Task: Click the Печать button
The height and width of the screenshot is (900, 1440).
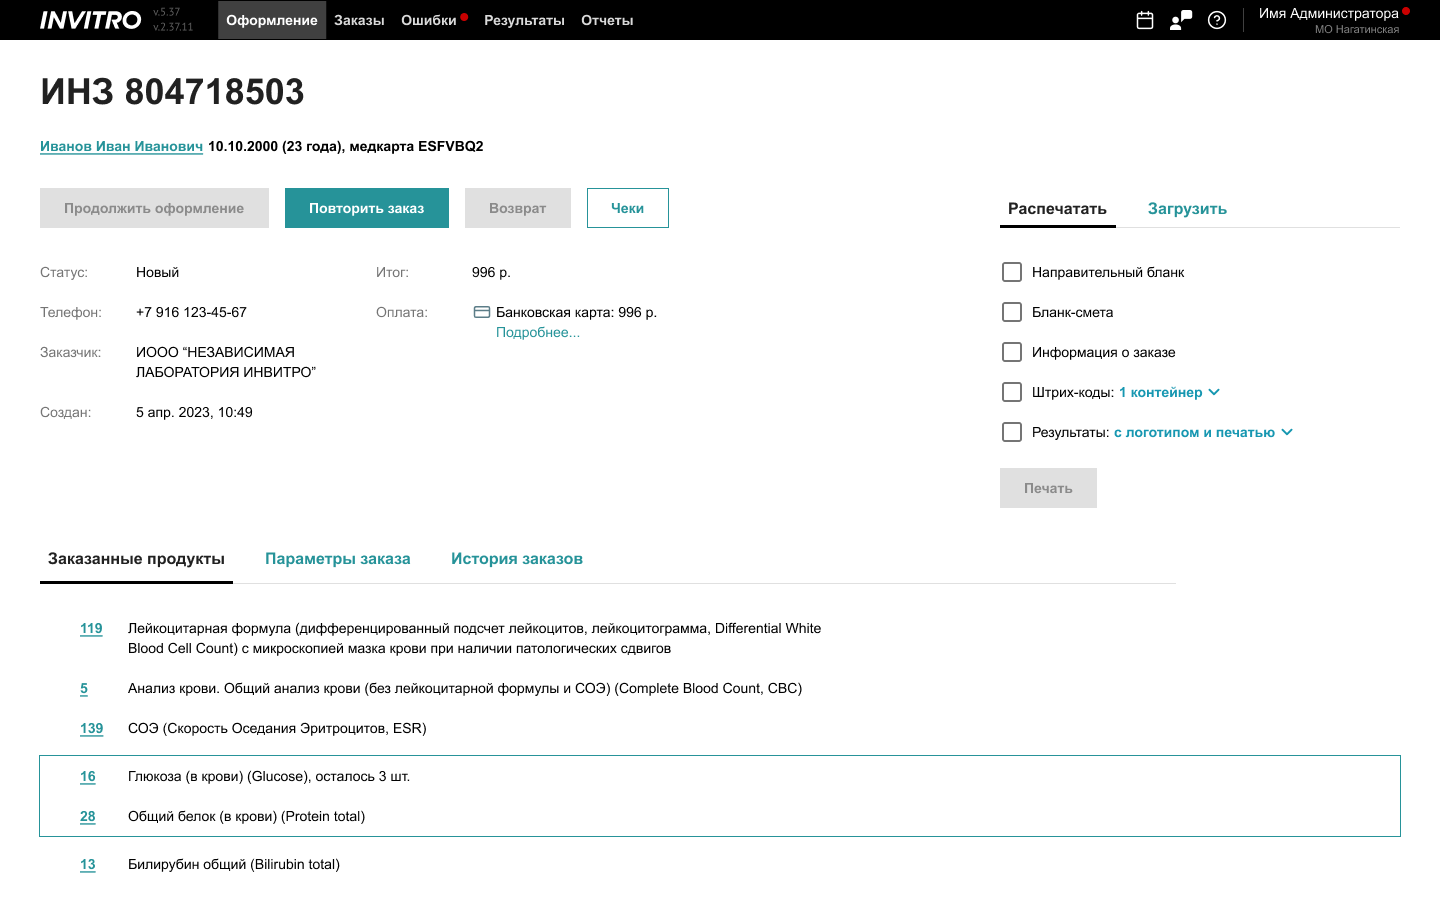Action: click(1048, 488)
